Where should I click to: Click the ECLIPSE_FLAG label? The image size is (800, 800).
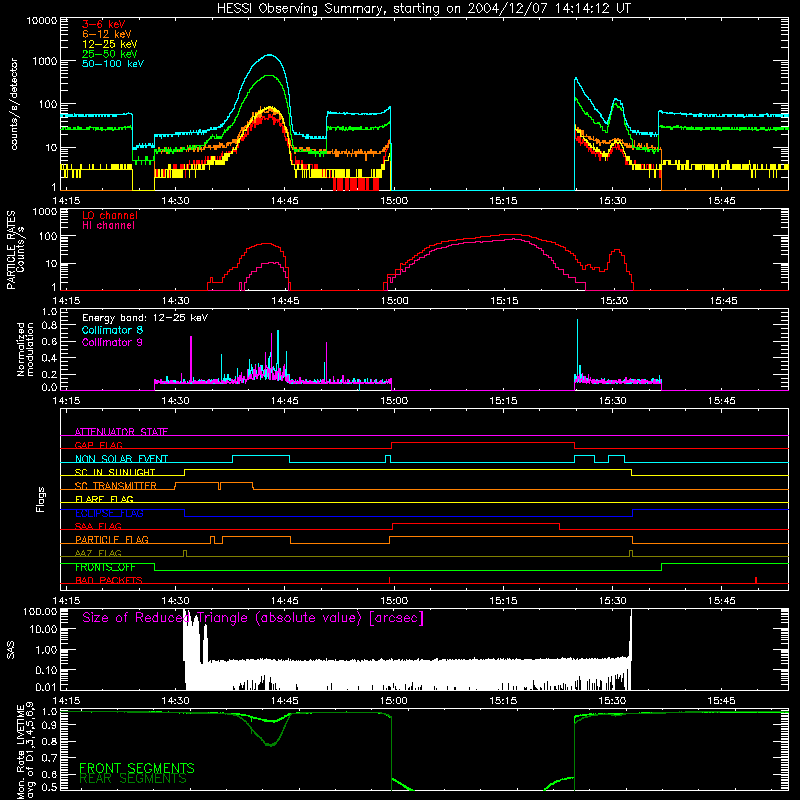(109, 513)
